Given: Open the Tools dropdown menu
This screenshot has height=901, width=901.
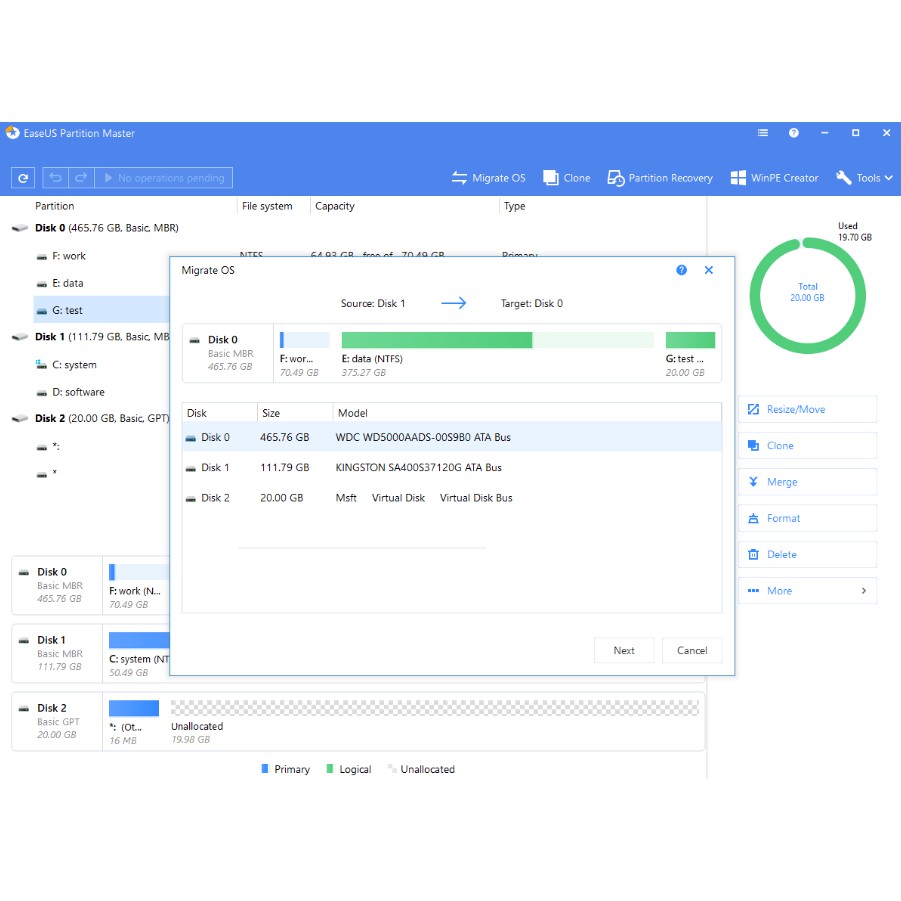Looking at the screenshot, I should [865, 178].
